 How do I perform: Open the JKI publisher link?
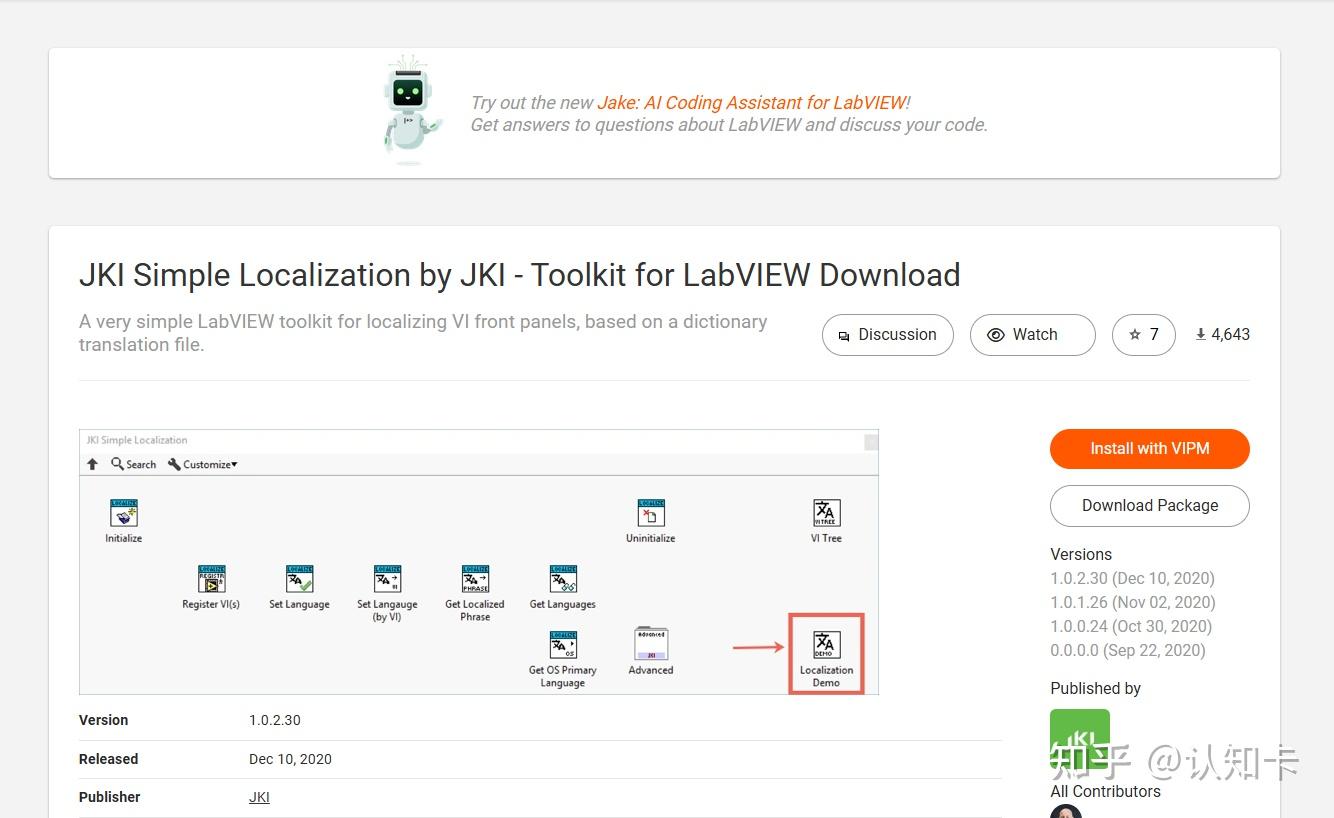pos(259,797)
